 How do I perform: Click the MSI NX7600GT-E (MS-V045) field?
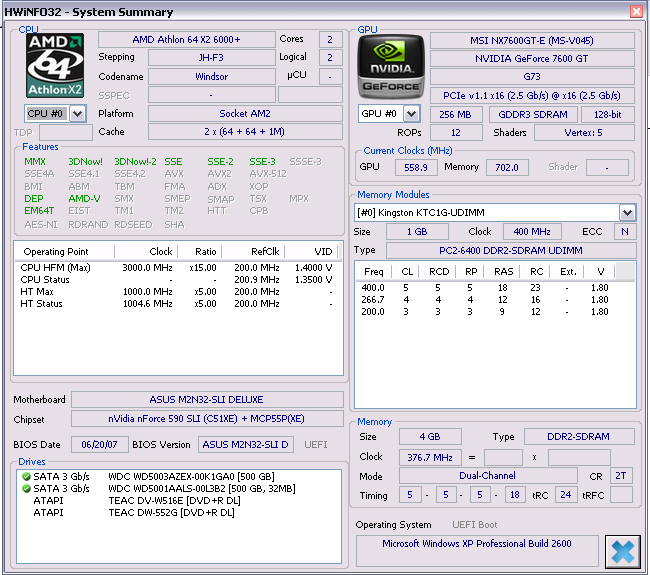(532, 41)
